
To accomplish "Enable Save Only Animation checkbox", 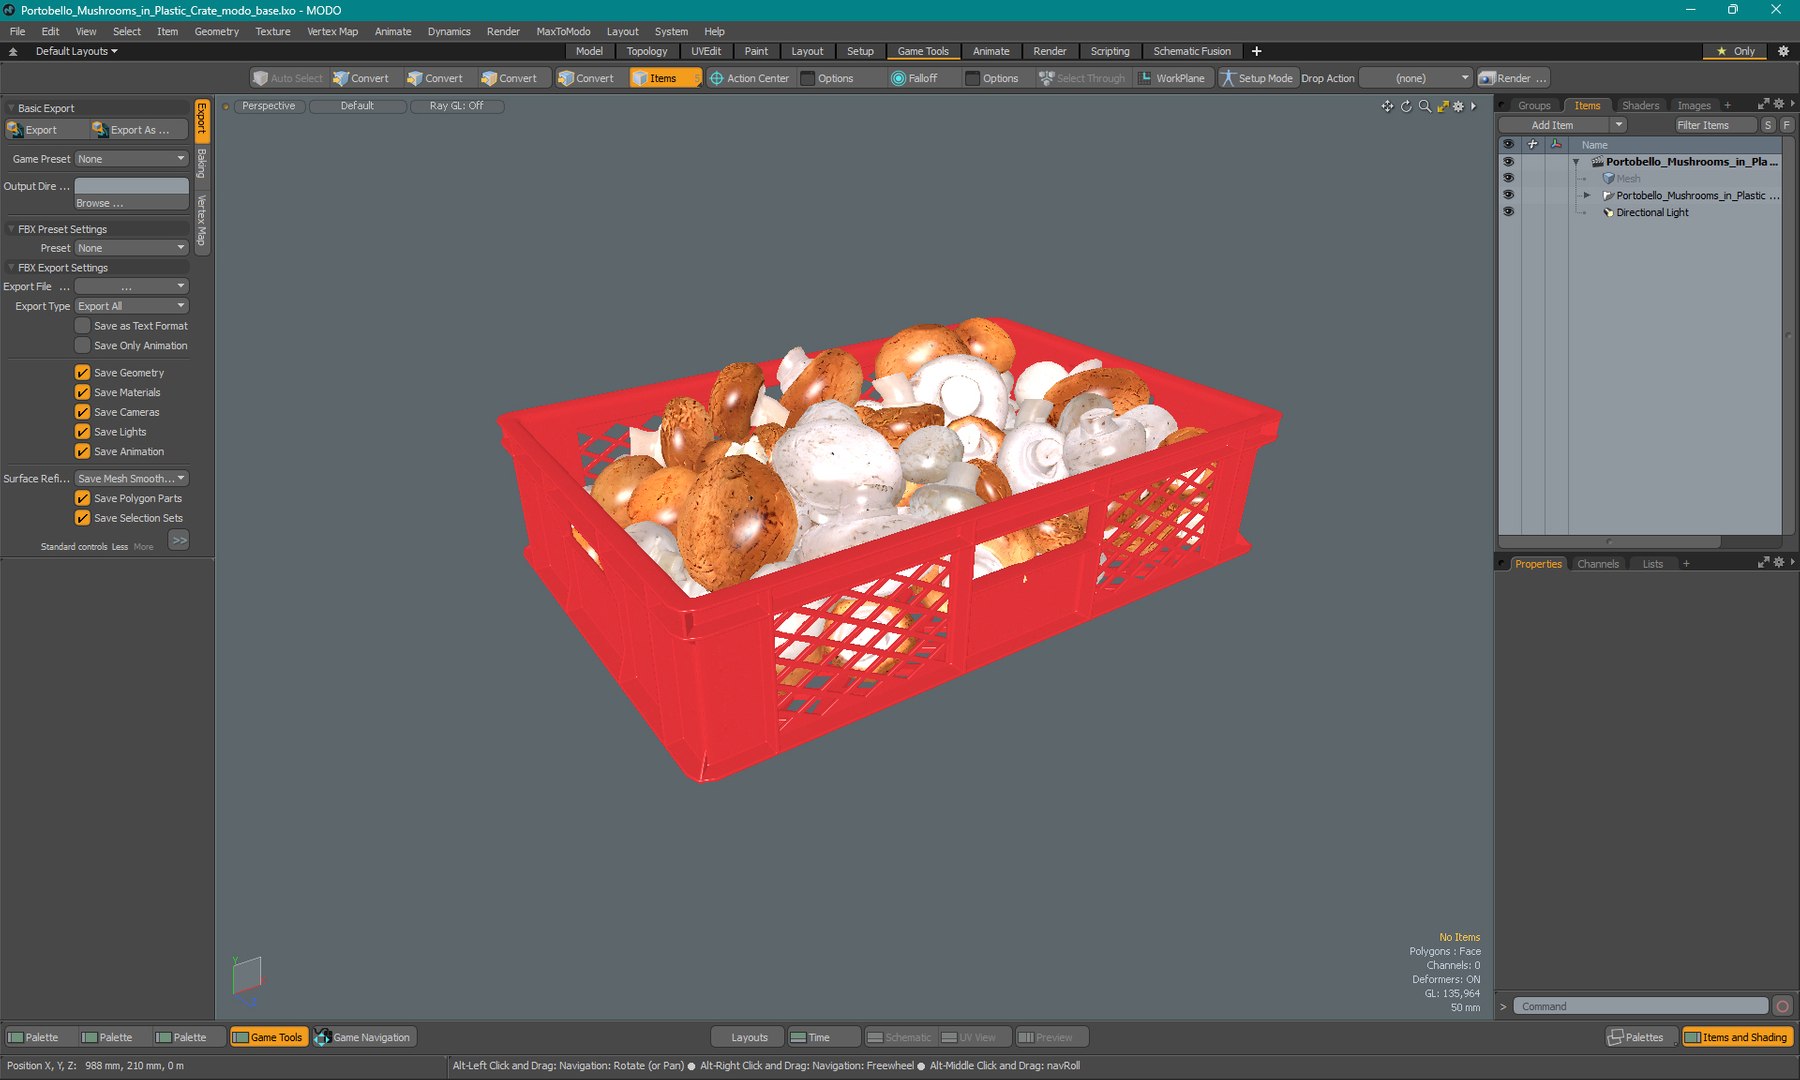I will tap(83, 346).
